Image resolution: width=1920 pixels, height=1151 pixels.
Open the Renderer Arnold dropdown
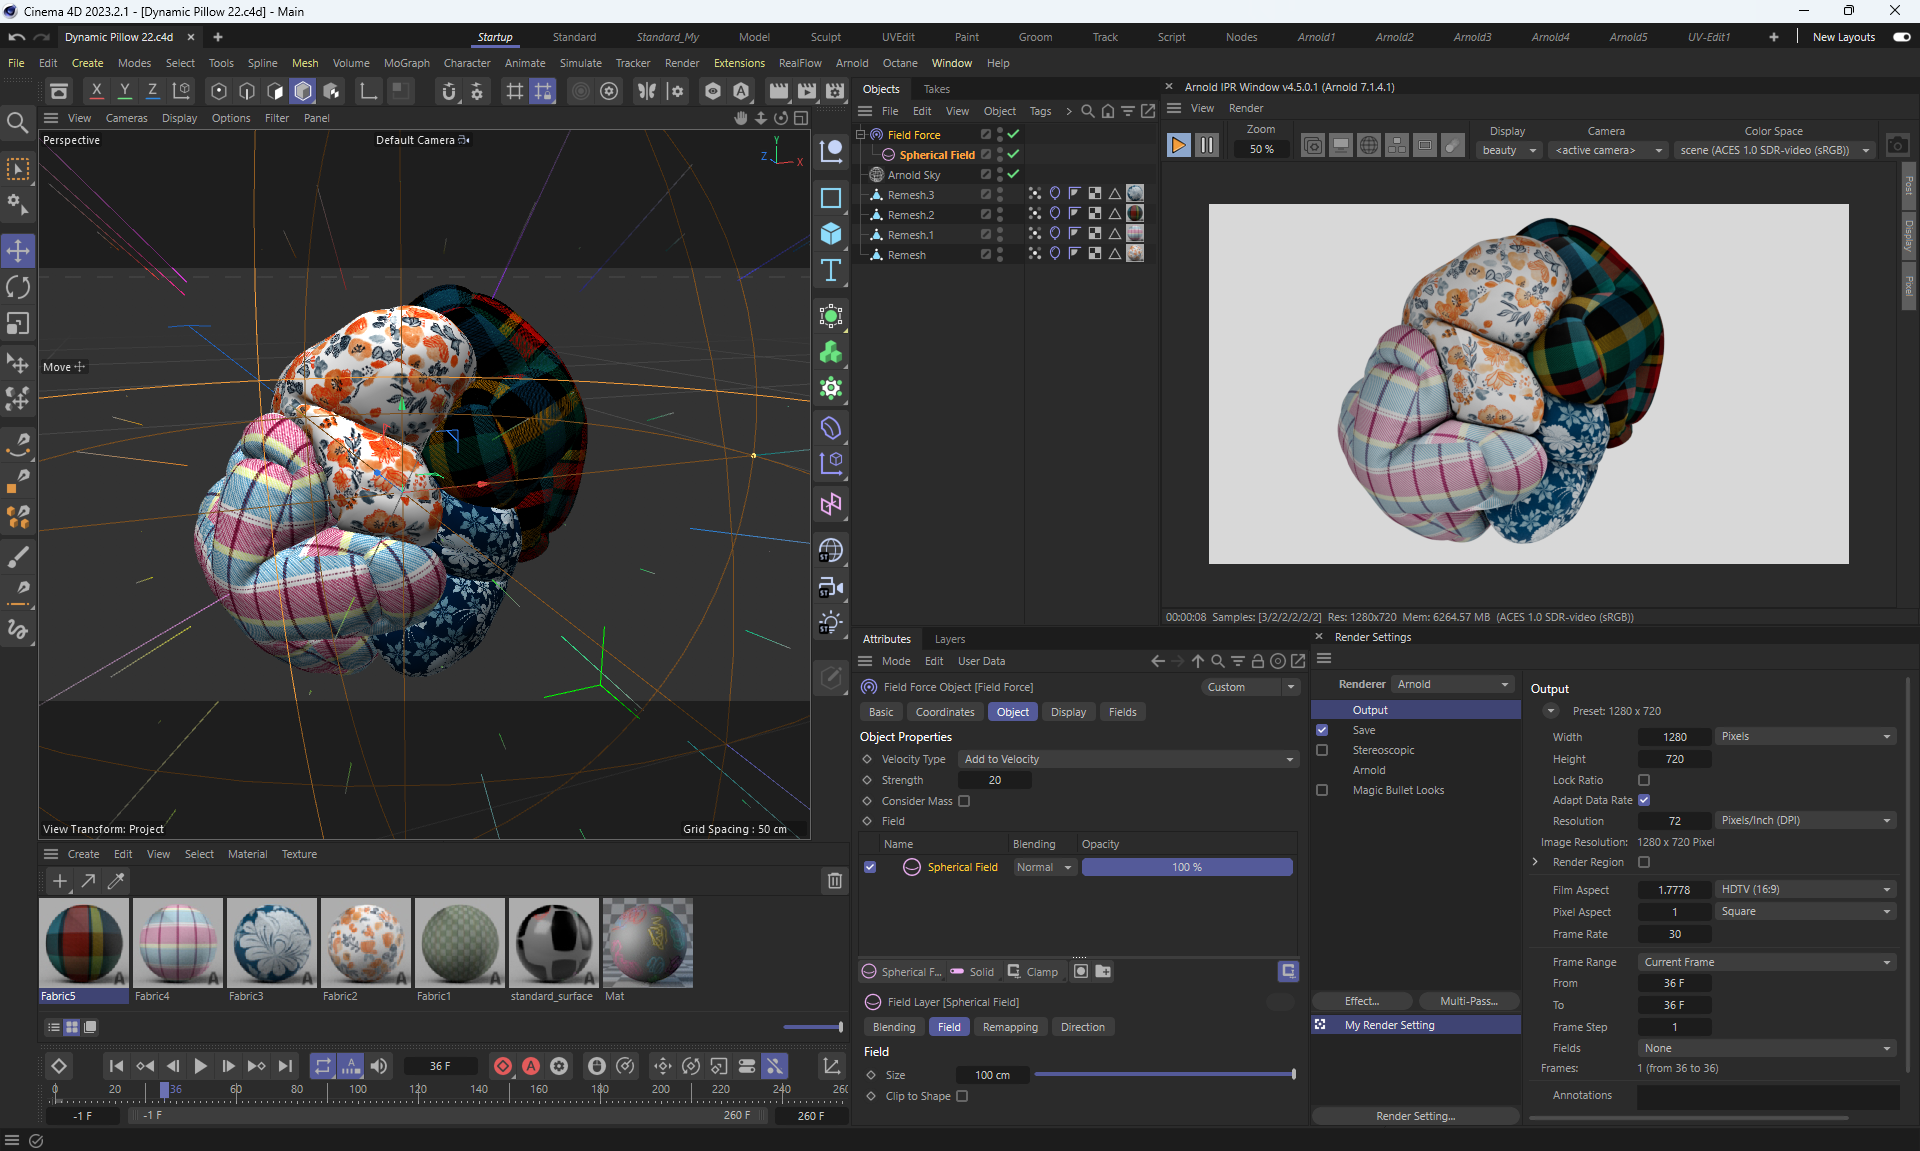click(x=1452, y=684)
